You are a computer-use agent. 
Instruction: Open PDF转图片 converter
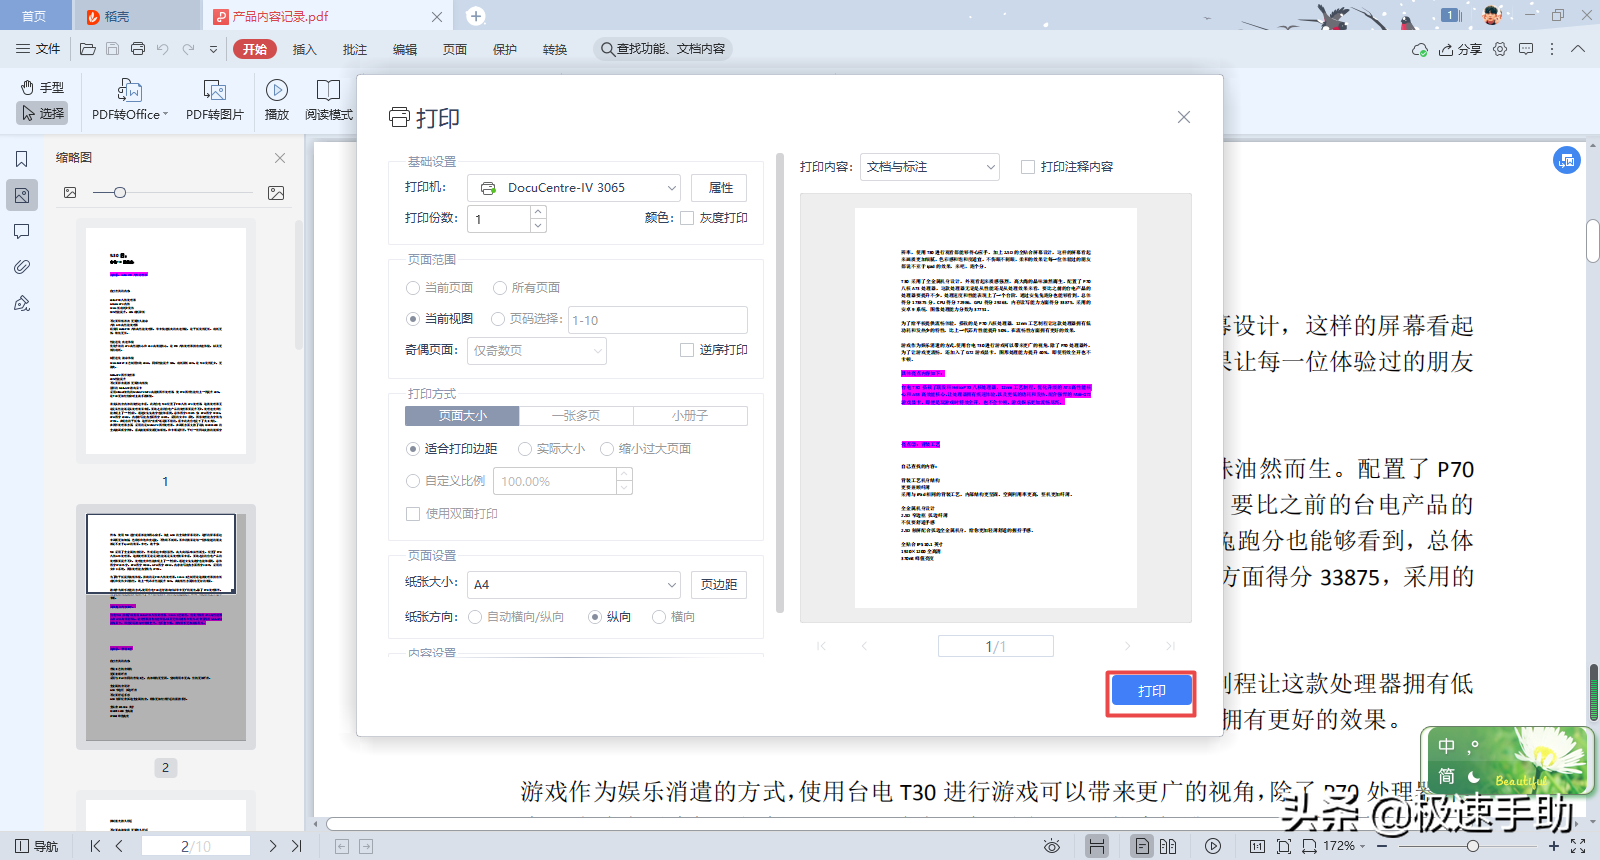pos(215,100)
